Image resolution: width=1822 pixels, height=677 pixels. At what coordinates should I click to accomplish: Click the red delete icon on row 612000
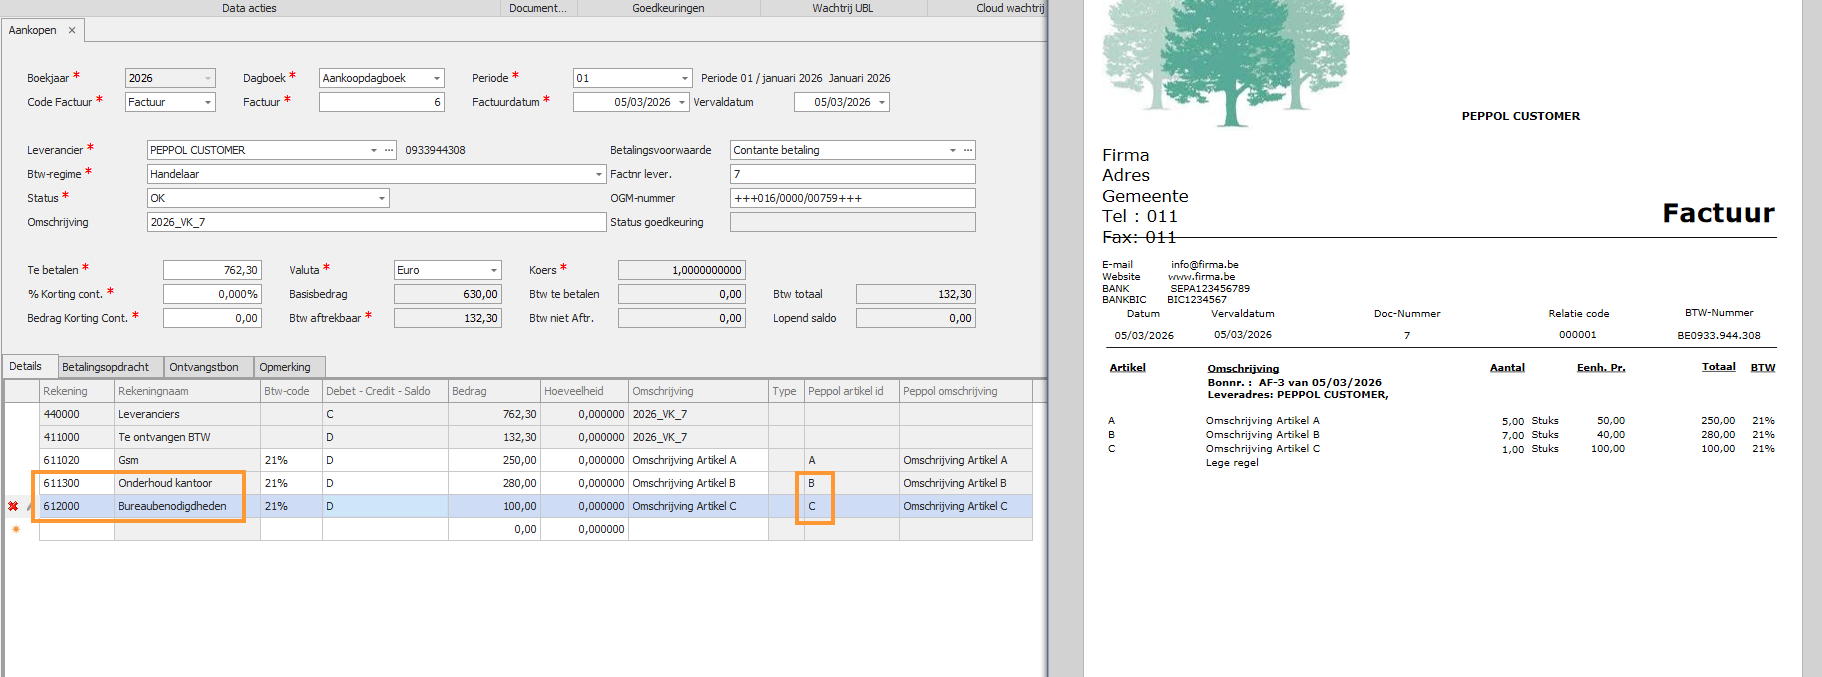pos(13,507)
